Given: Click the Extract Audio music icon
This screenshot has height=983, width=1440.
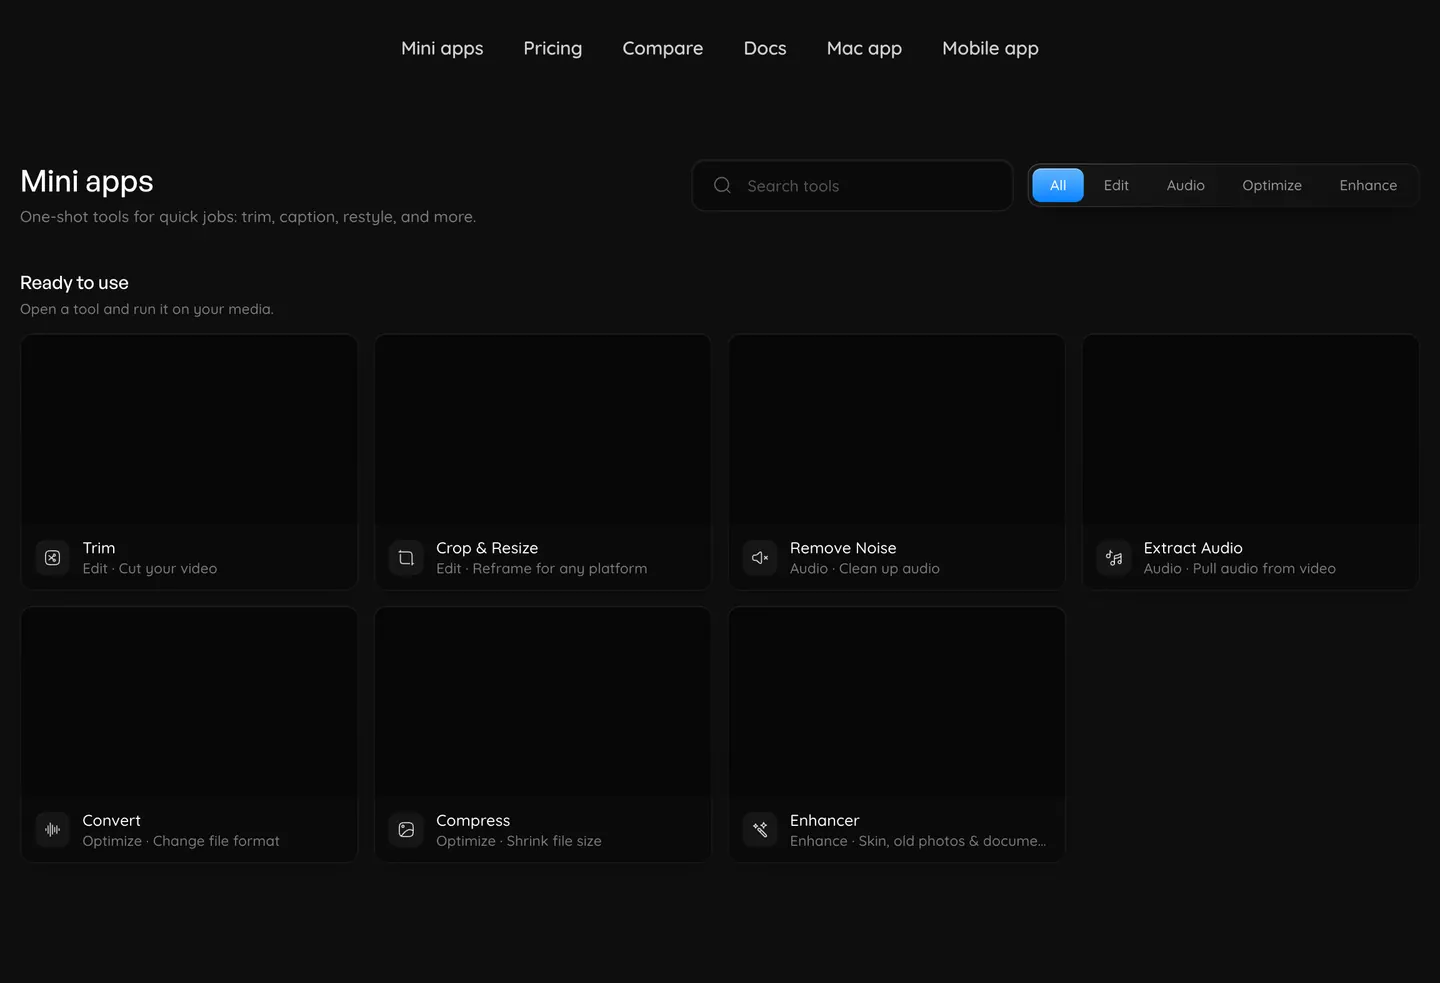Looking at the screenshot, I should coord(1114,558).
